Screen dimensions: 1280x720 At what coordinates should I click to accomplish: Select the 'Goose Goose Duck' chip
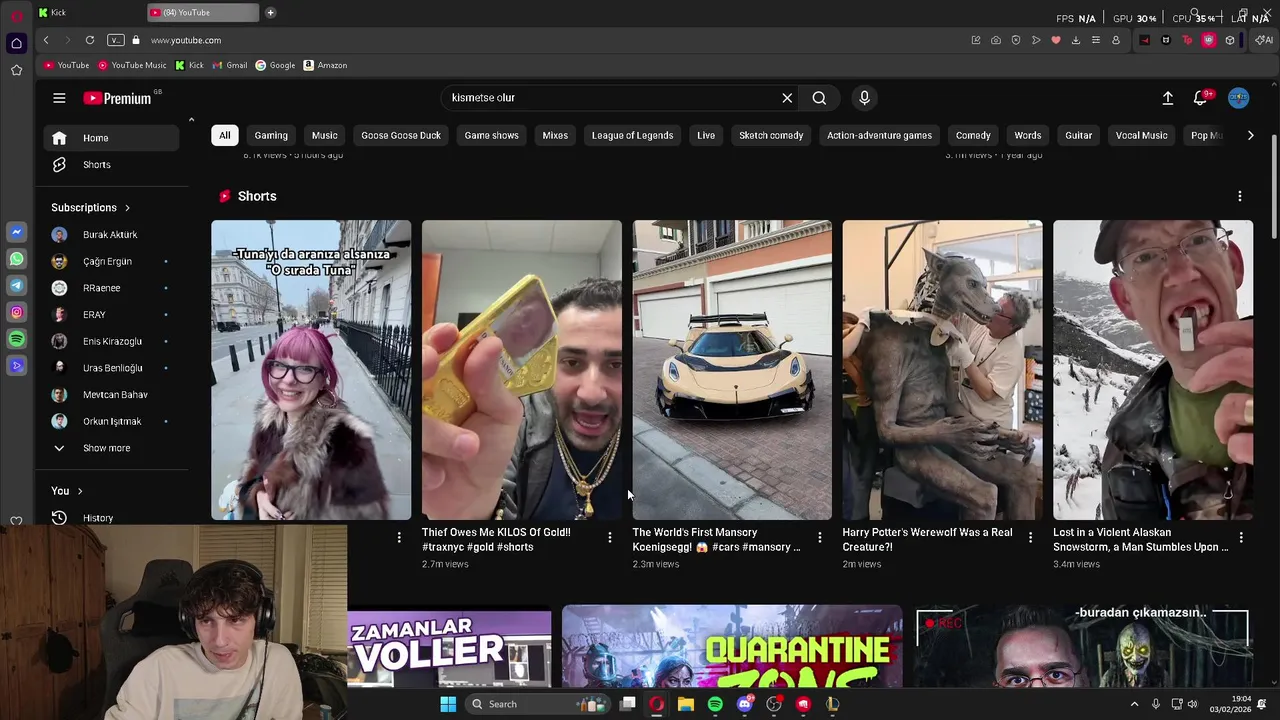tap(401, 135)
